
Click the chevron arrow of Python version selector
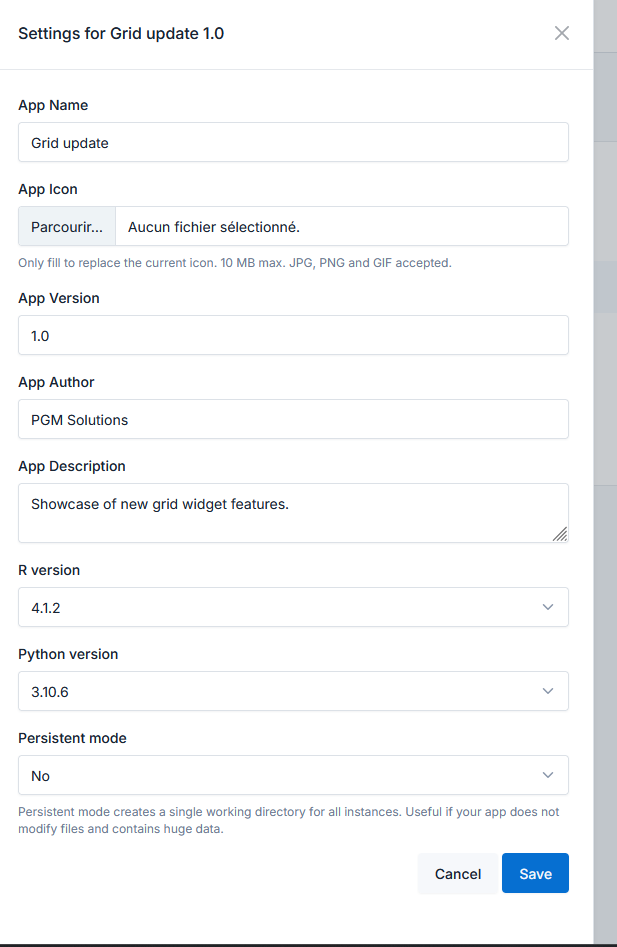pyautogui.click(x=548, y=691)
